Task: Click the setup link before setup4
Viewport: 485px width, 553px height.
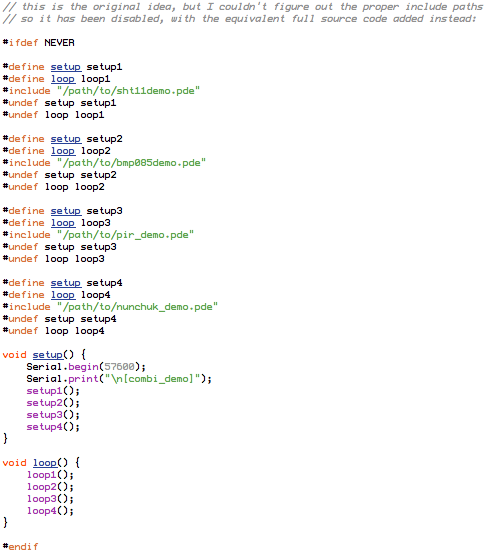Action: [x=66, y=283]
